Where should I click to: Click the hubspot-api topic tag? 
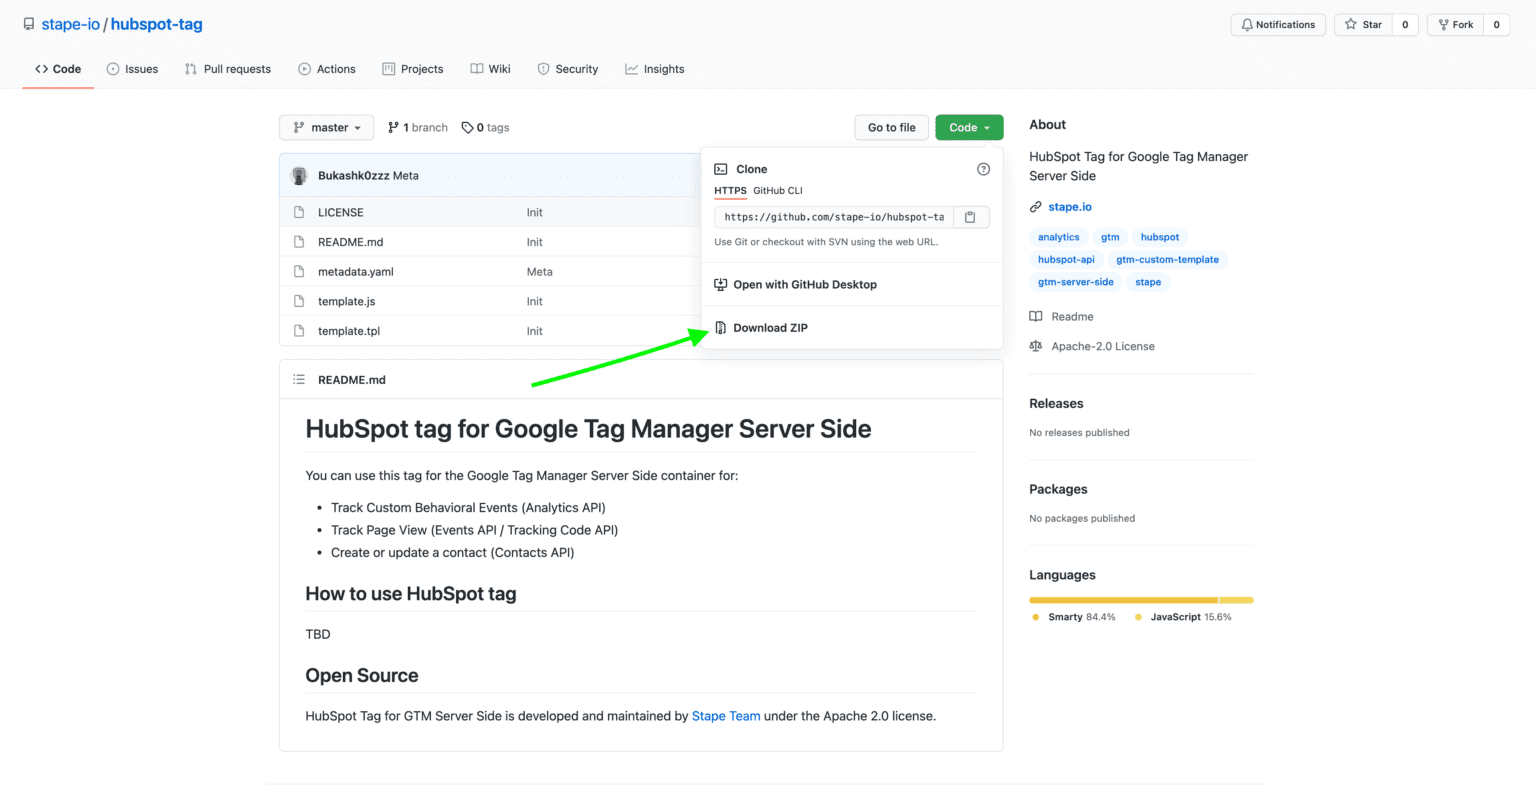click(x=1066, y=259)
